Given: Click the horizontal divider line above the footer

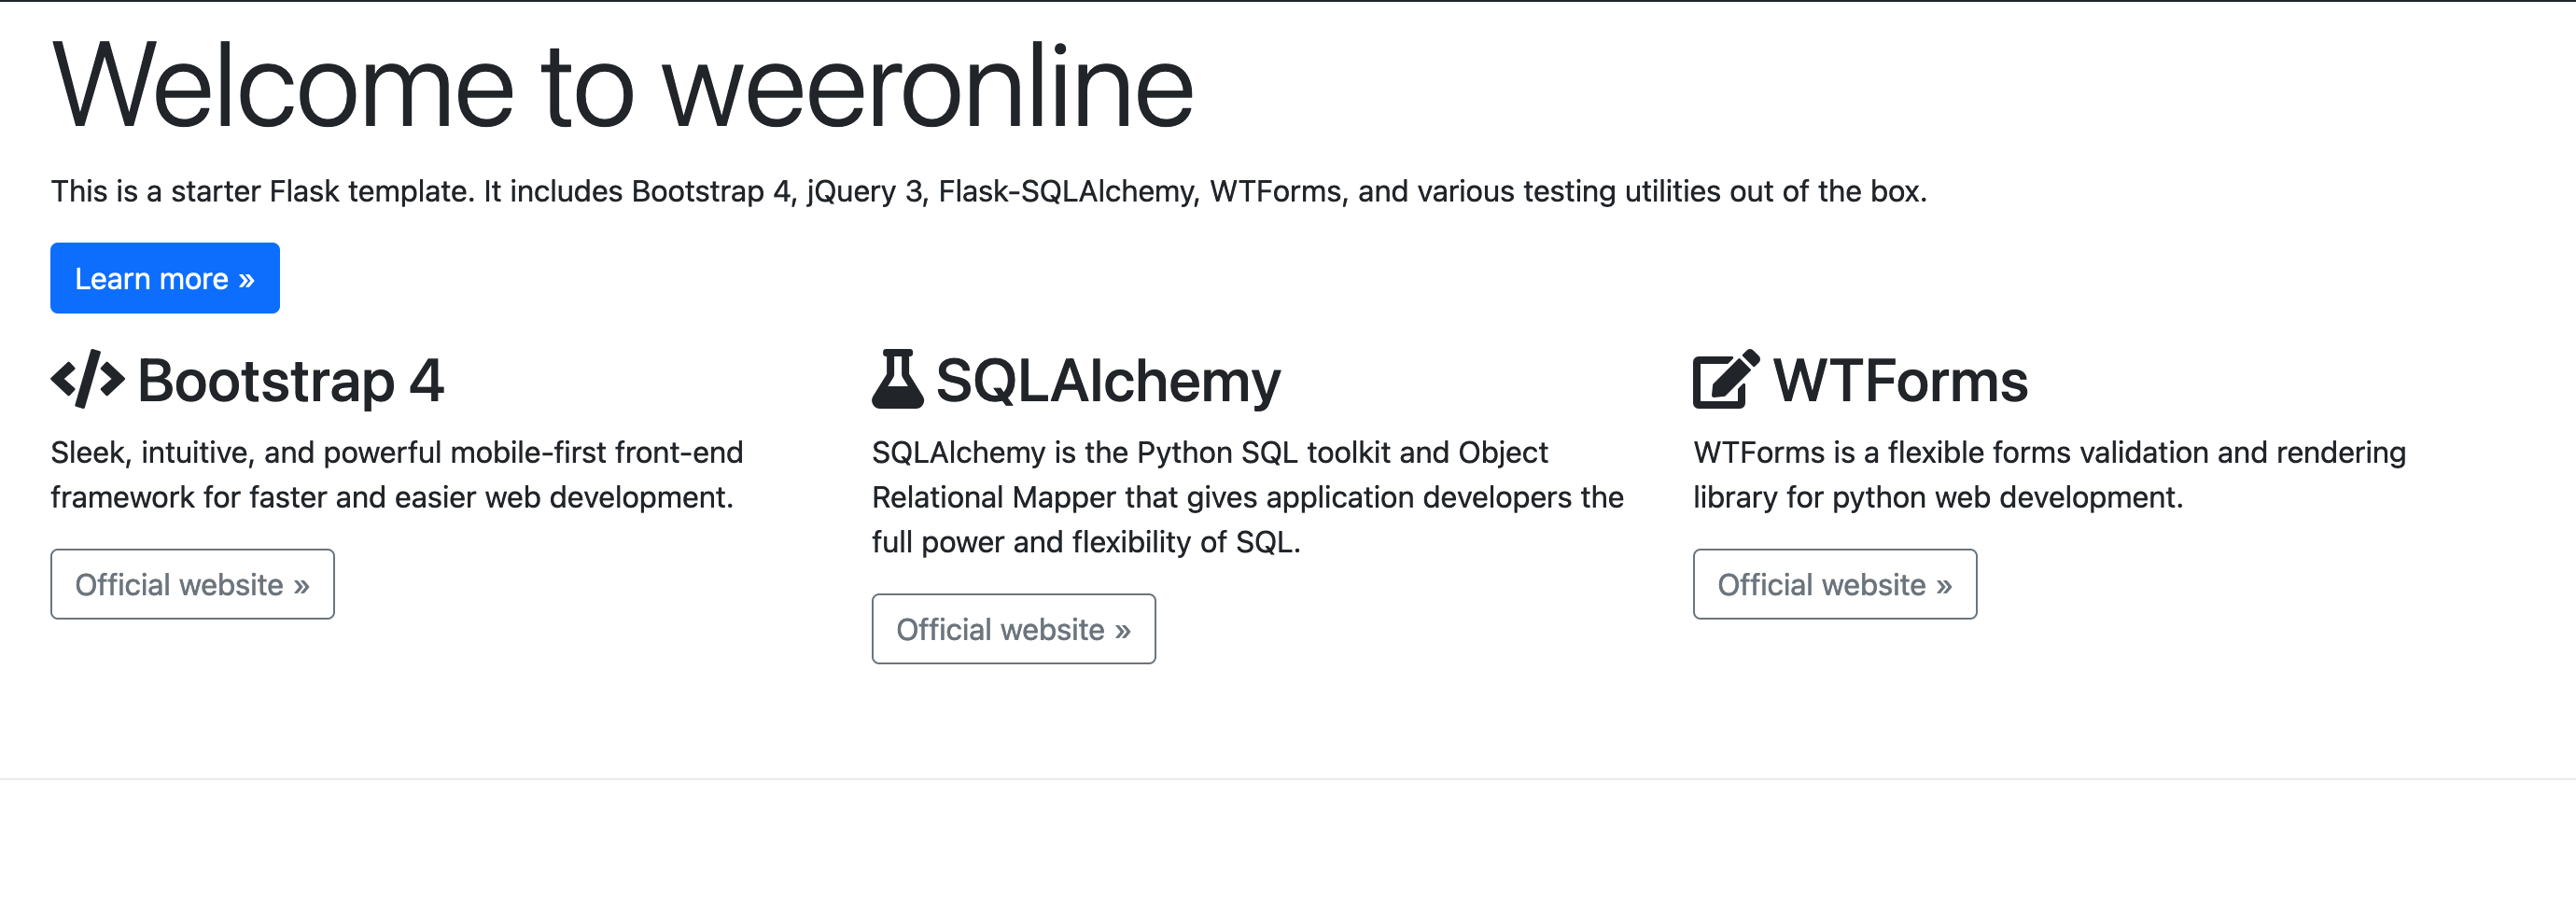Looking at the screenshot, I should tap(1288, 779).
